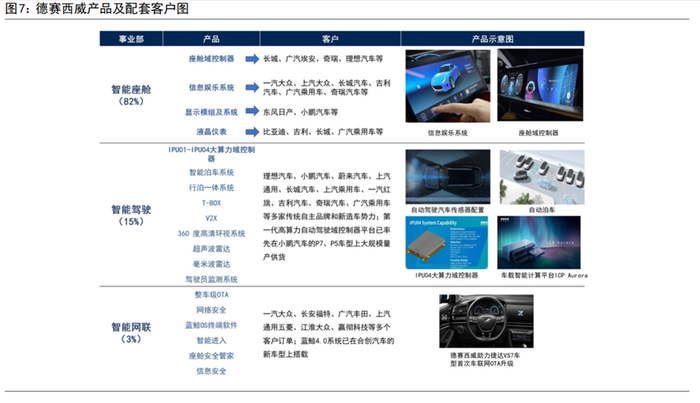Image resolution: width=700 pixels, height=403 pixels.
Task: Click the 德赛西威助力捷达VS7车型 caption
Action: (485, 359)
